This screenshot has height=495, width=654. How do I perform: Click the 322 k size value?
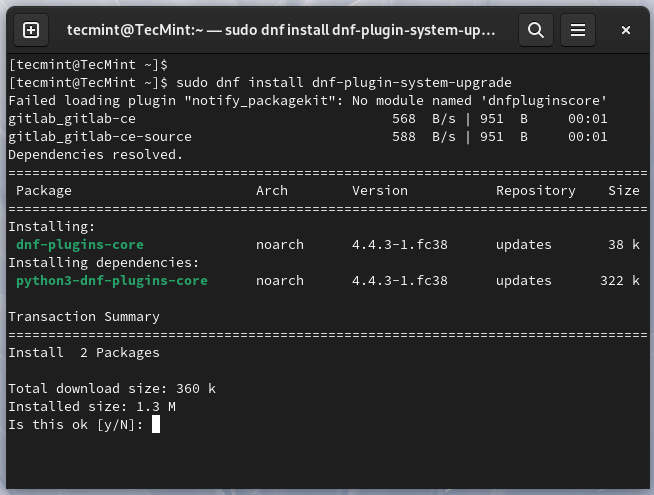pyautogui.click(x=620, y=281)
